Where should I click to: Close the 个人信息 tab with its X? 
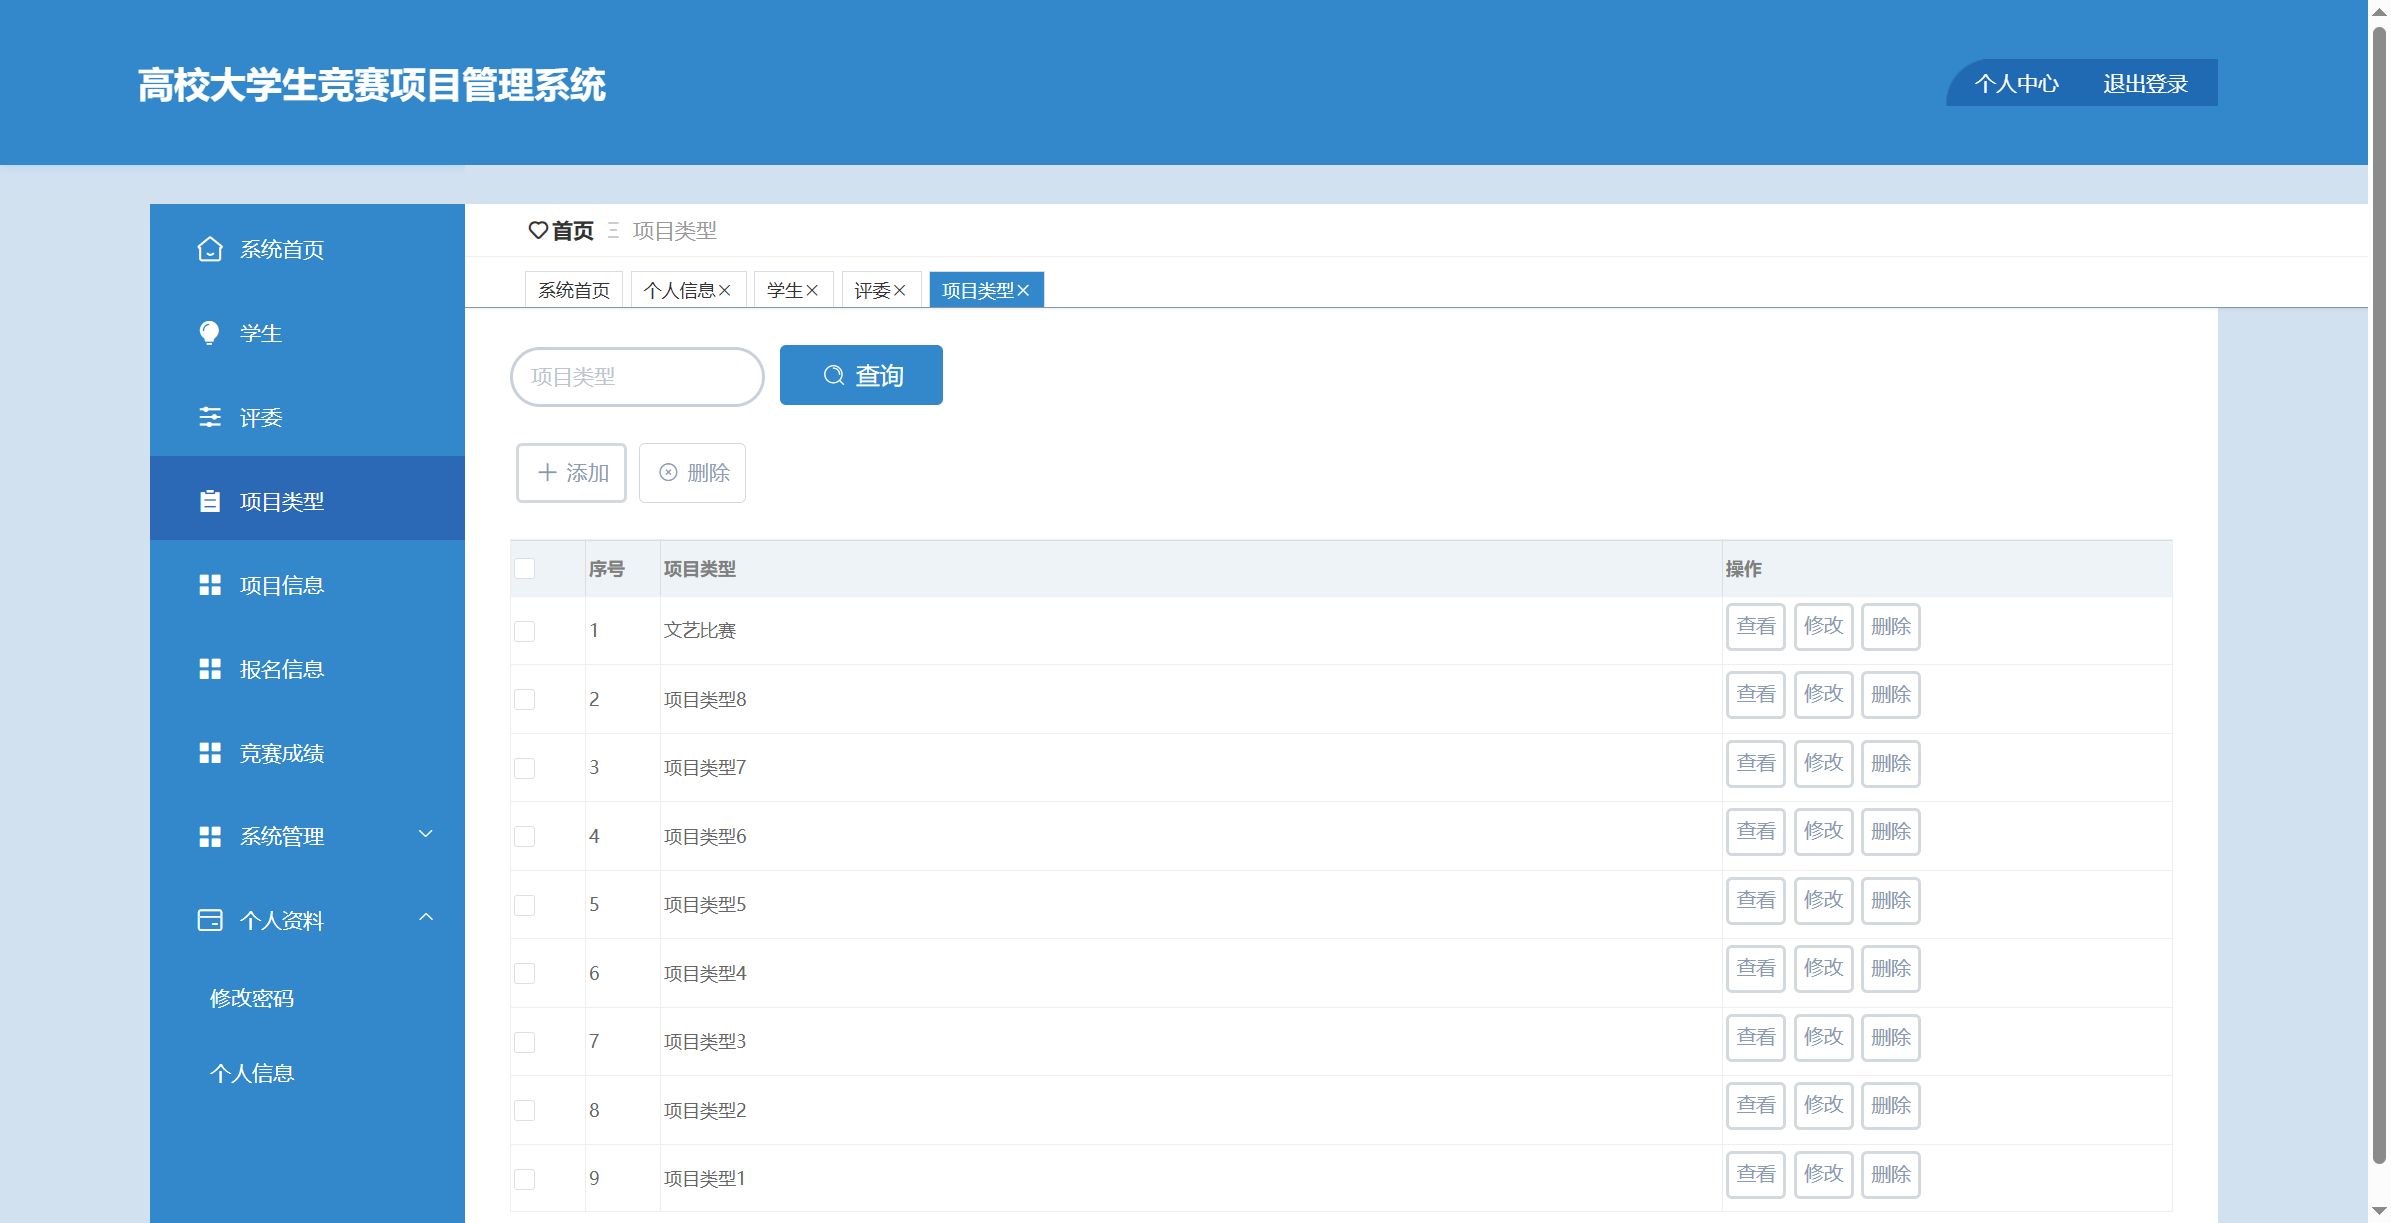click(x=725, y=290)
